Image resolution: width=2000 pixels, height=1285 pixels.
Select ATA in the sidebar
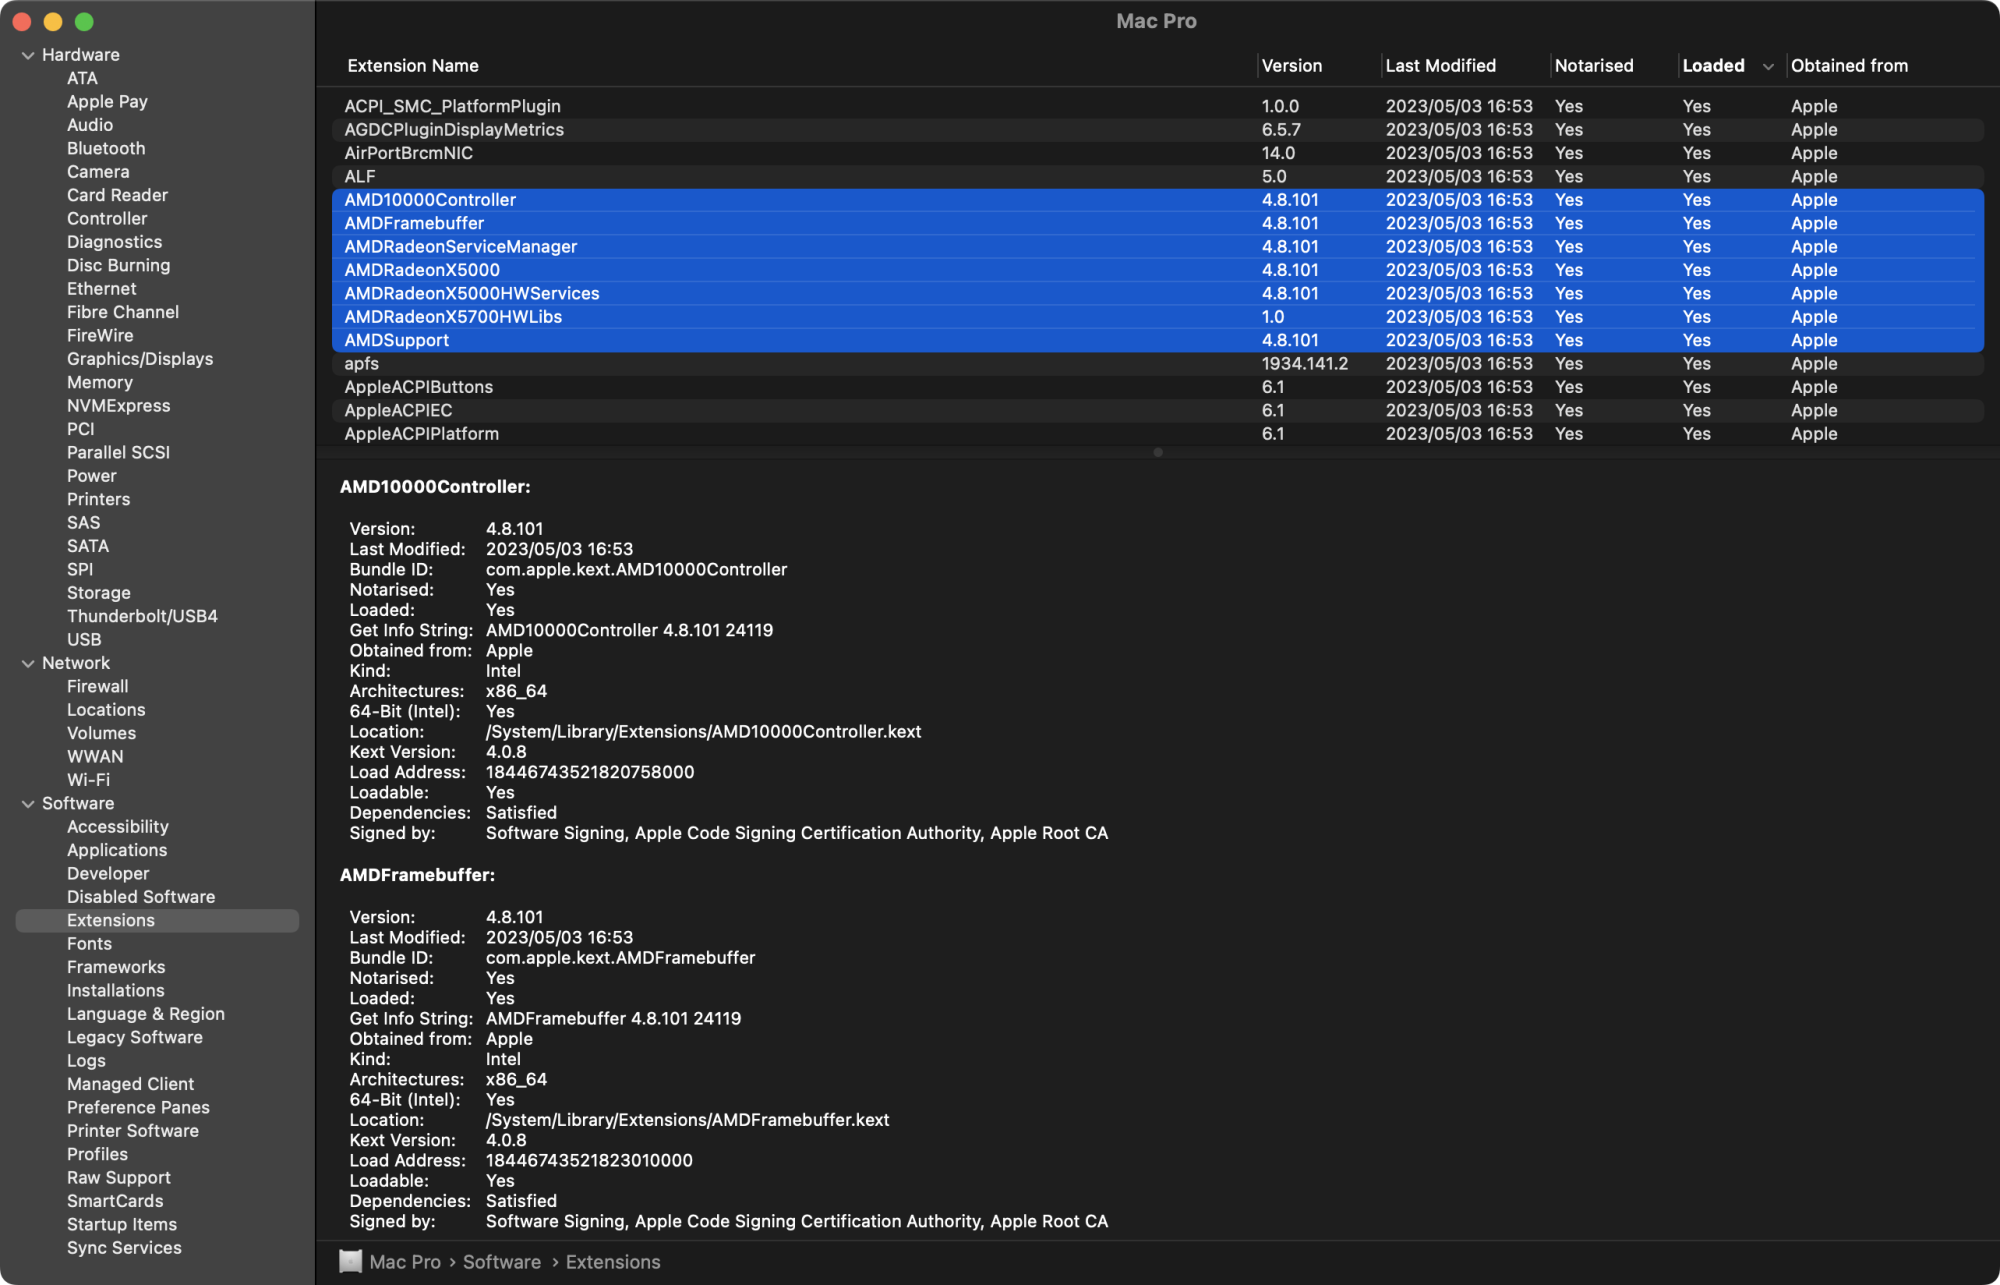click(82, 78)
